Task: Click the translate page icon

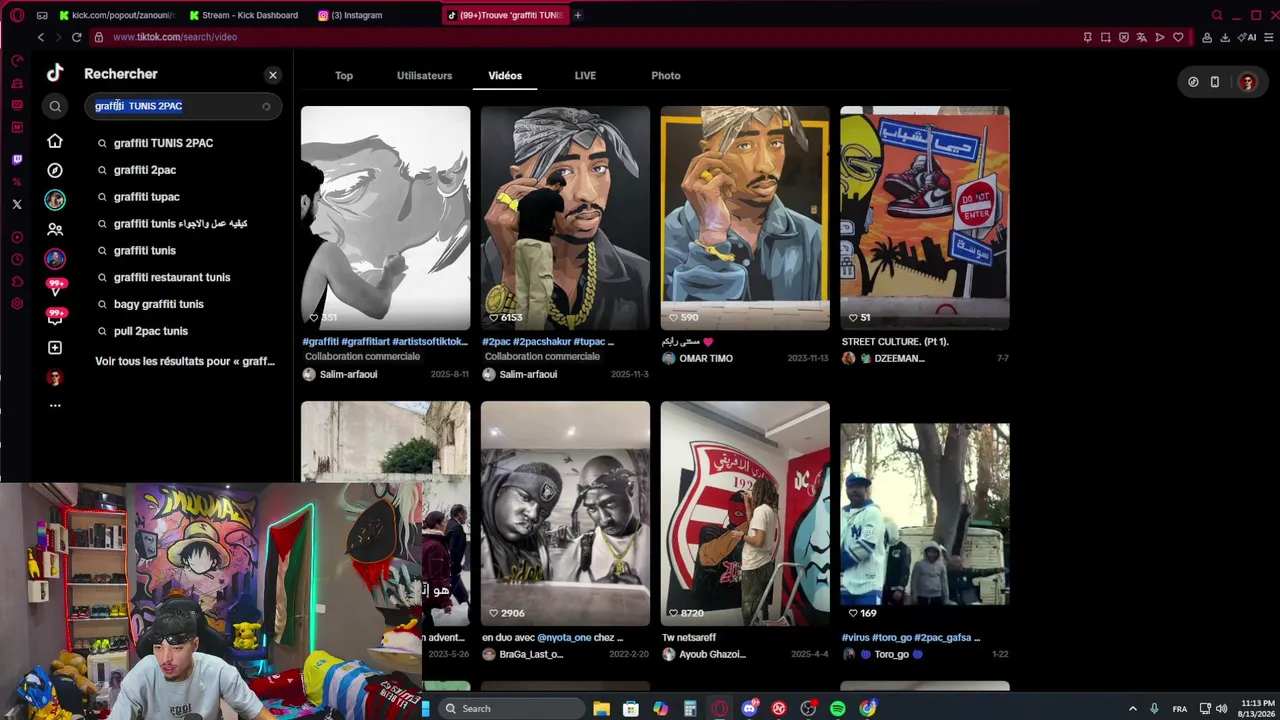Action: pyautogui.click(x=1142, y=37)
